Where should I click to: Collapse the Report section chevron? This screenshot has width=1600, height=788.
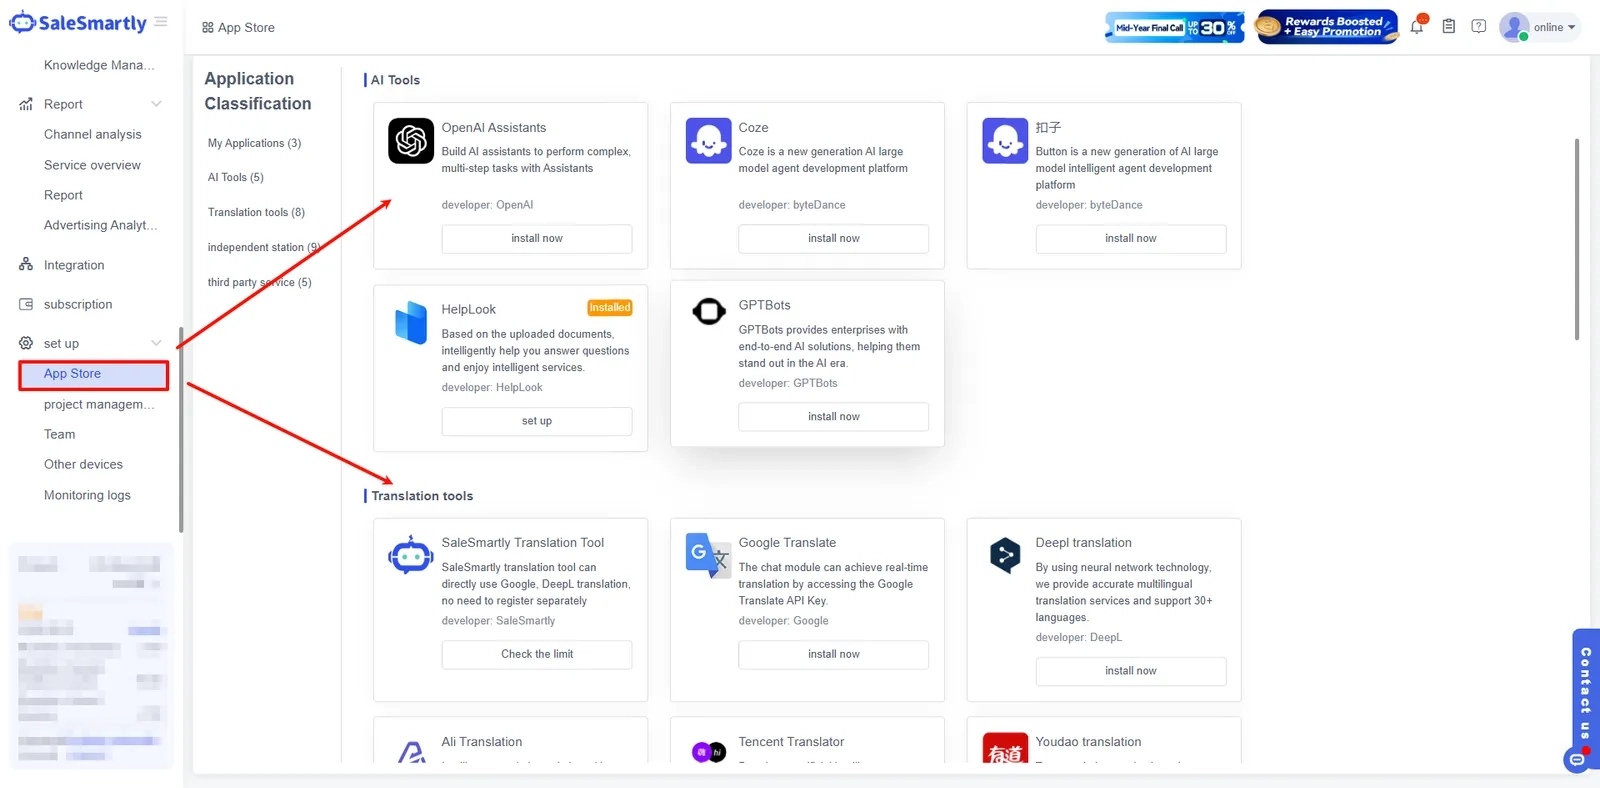click(x=156, y=104)
